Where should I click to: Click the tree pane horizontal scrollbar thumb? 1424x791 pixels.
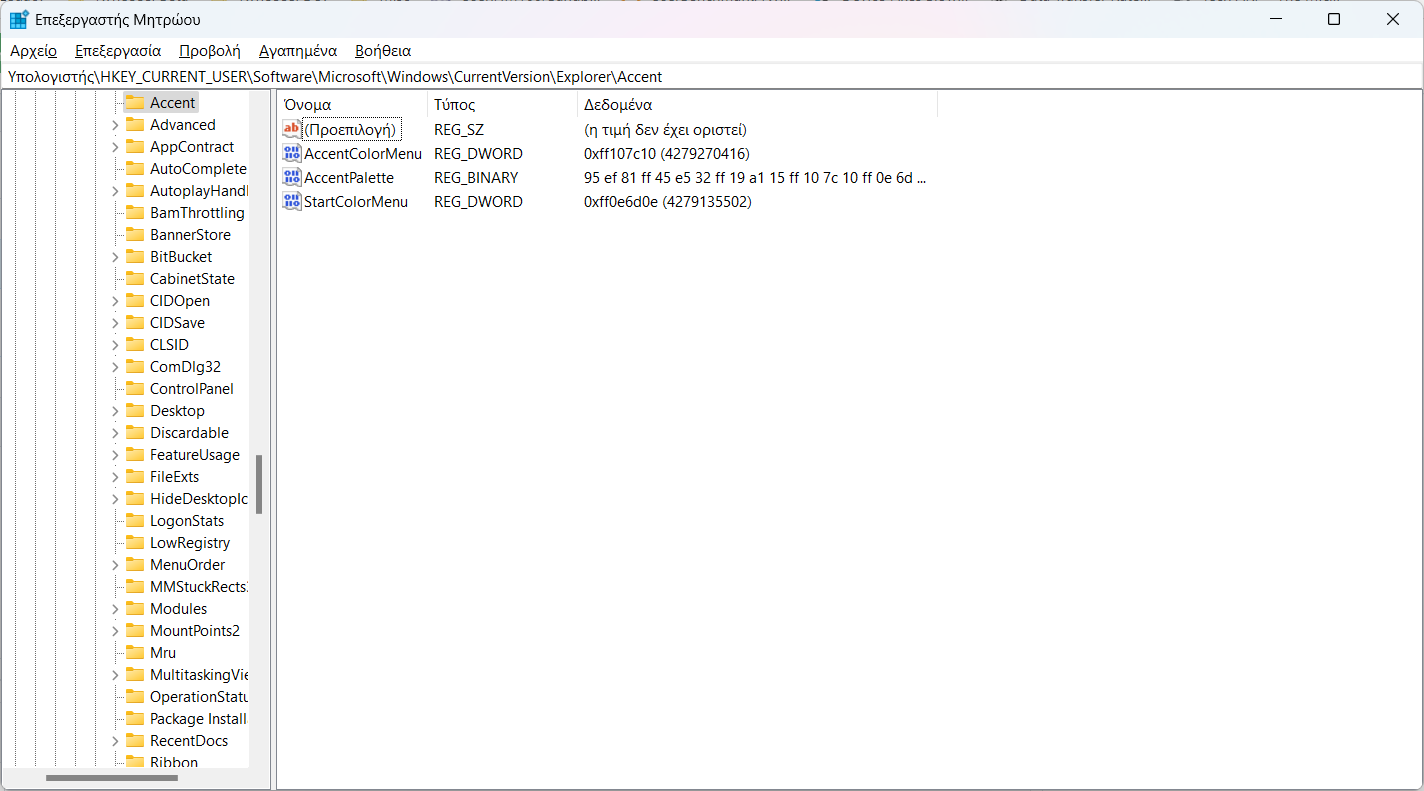[112, 778]
